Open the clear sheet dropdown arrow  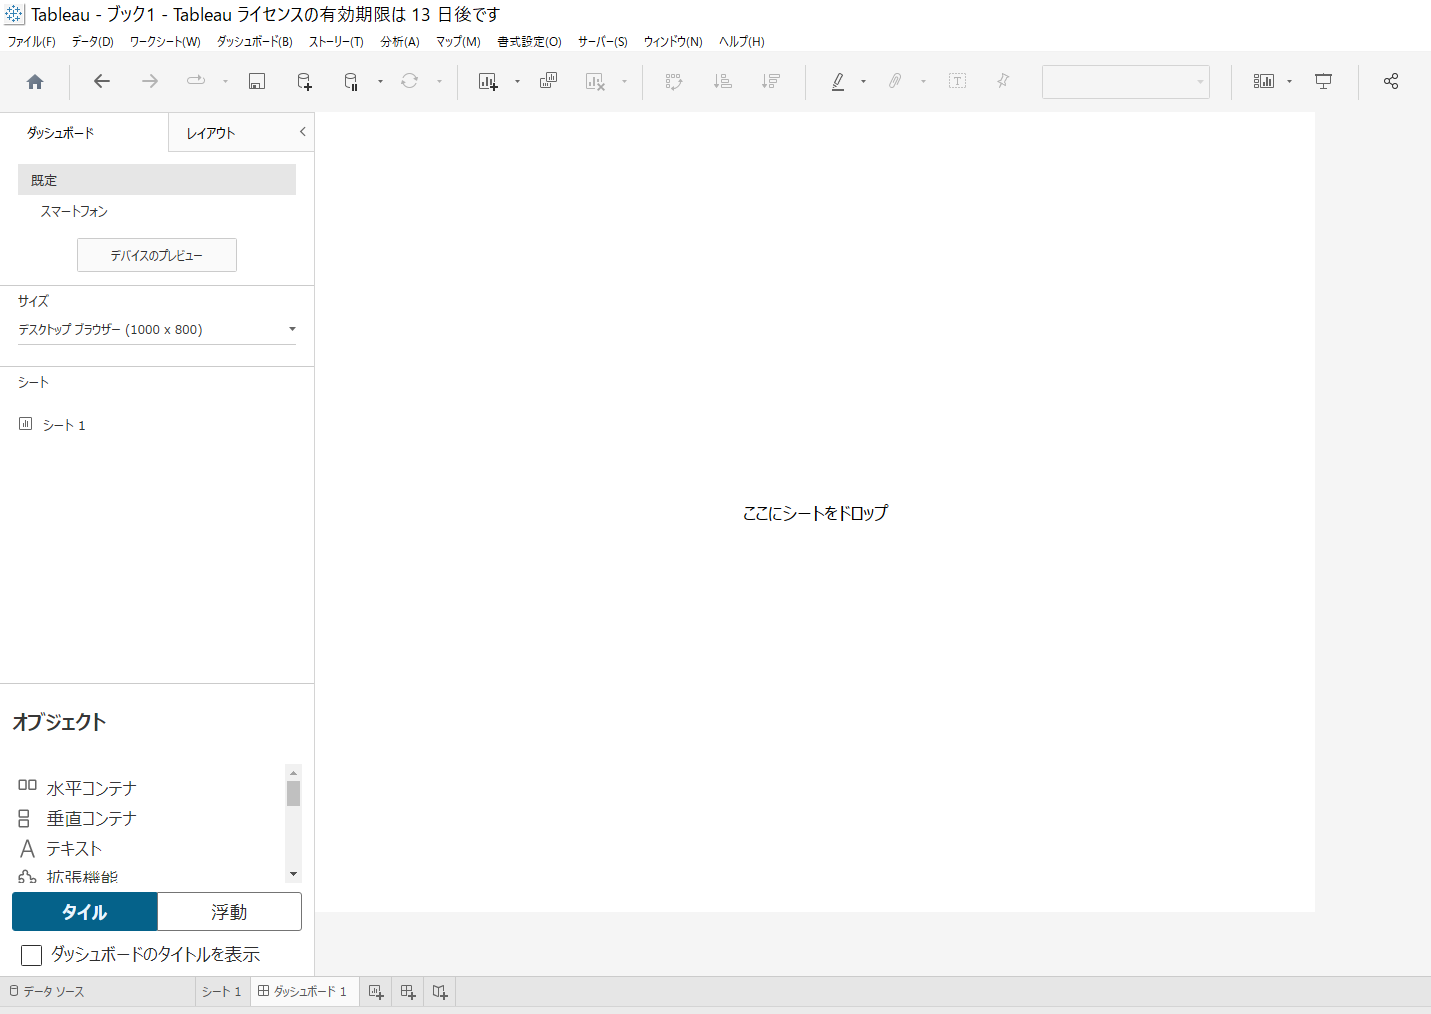click(624, 82)
